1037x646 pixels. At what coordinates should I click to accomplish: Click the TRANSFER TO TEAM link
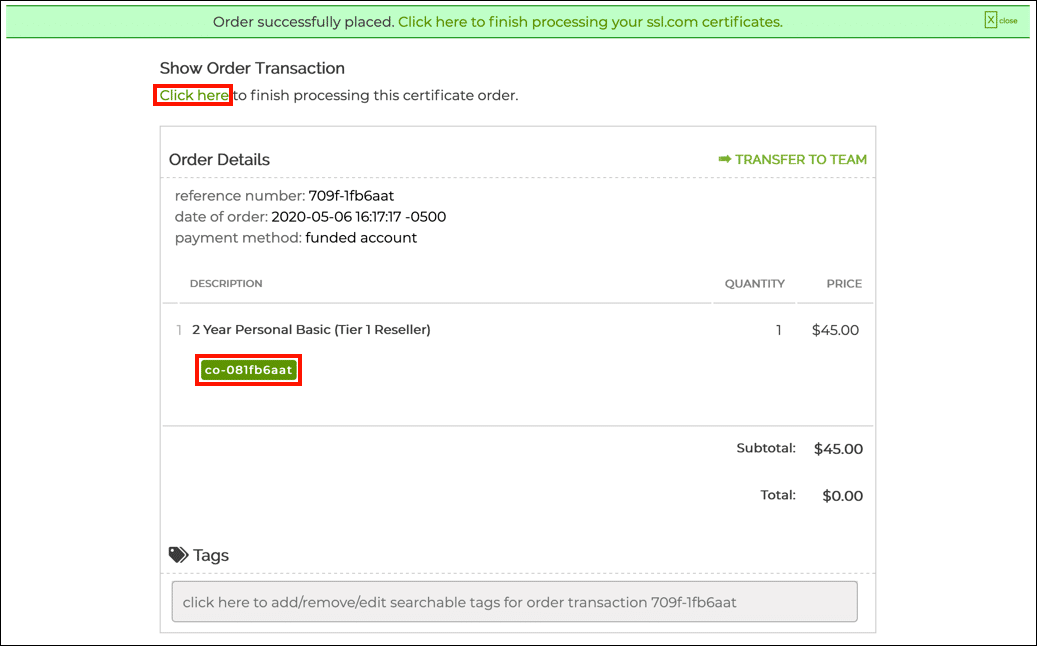pyautogui.click(x=800, y=159)
